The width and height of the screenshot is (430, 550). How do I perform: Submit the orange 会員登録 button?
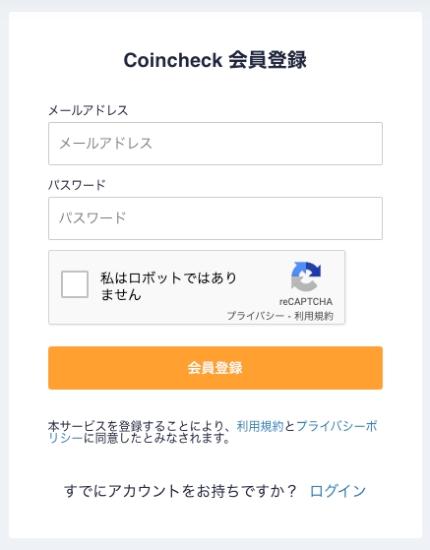point(215,368)
